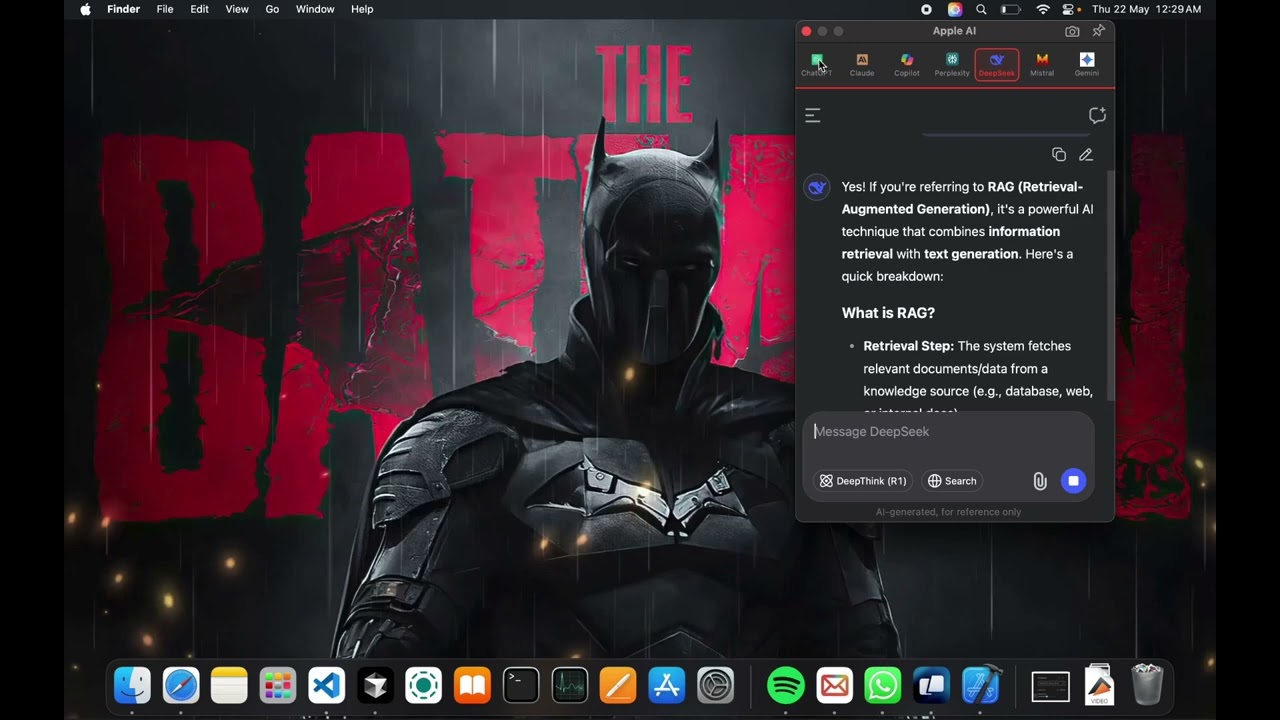Stop the response generation
The width and height of the screenshot is (1280, 720).
[x=1073, y=481]
